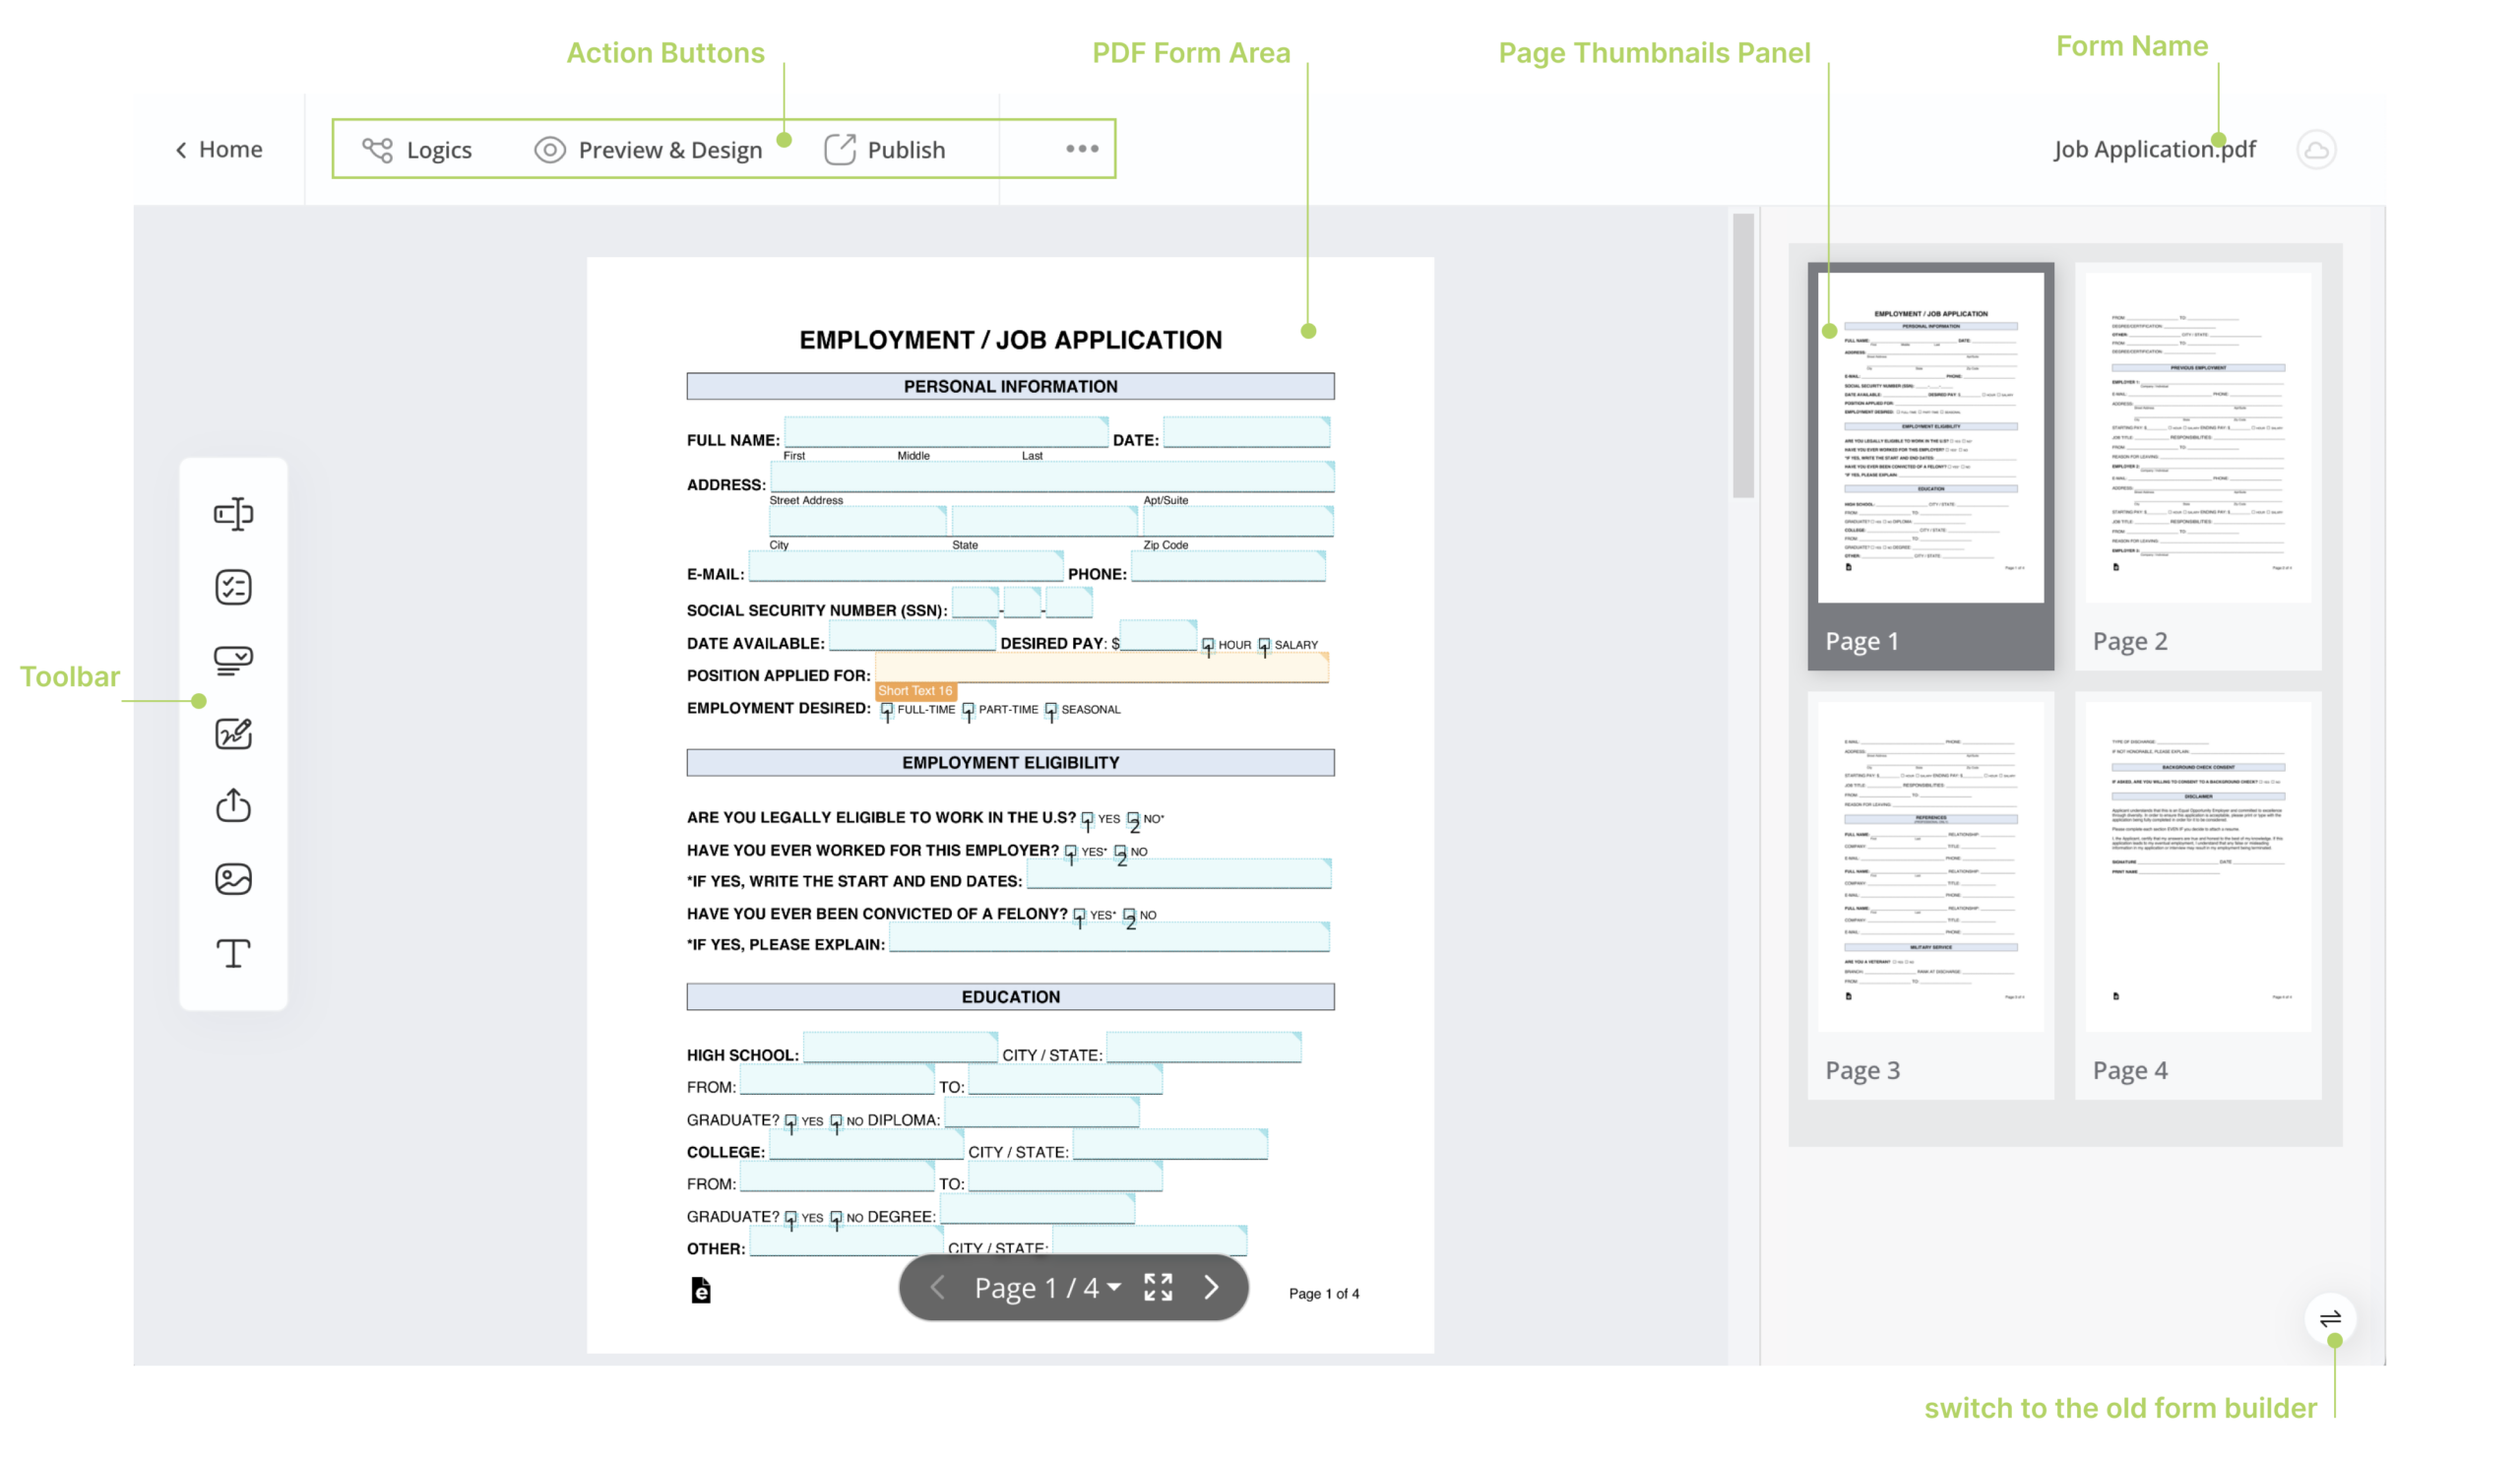
Task: Go to the previous page arrow
Action: coord(937,1287)
